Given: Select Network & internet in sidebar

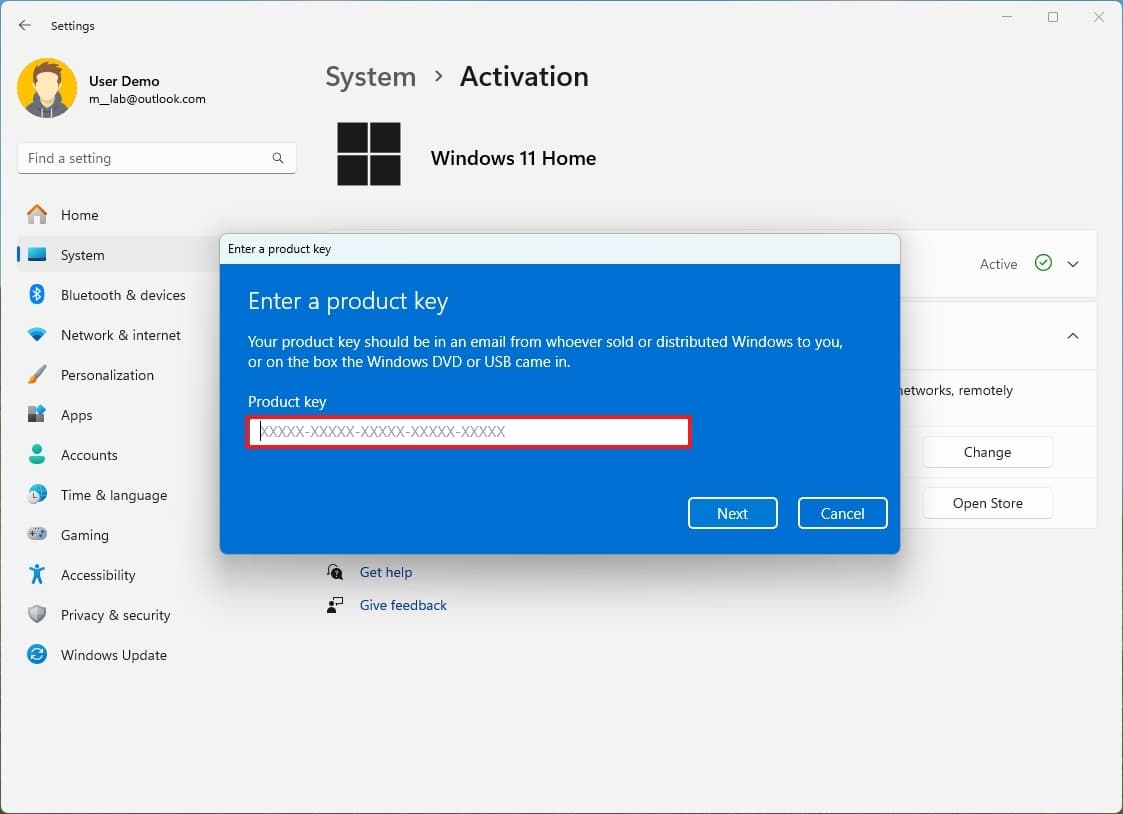Looking at the screenshot, I should tap(122, 335).
